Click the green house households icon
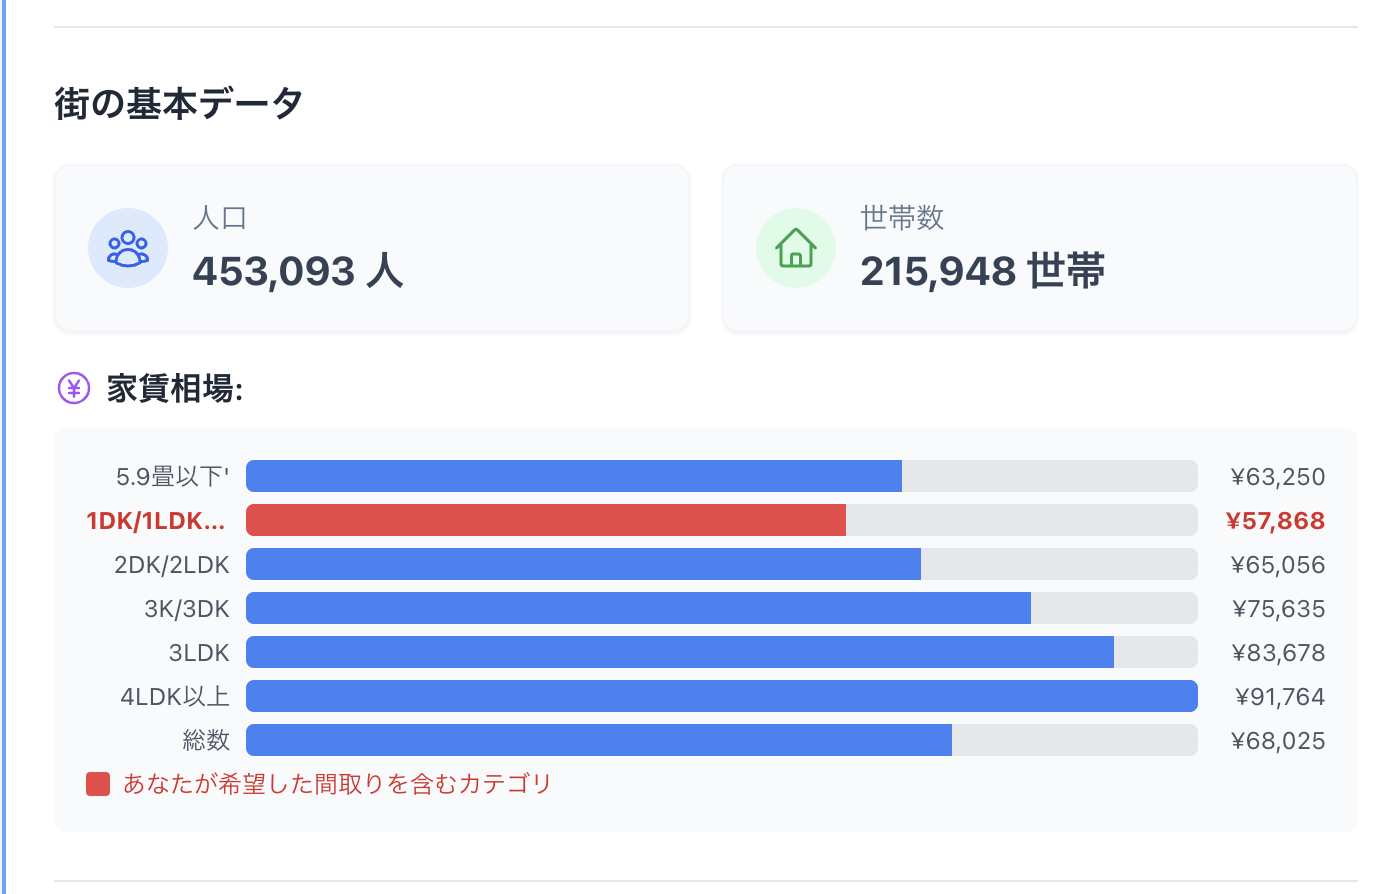 (x=795, y=248)
